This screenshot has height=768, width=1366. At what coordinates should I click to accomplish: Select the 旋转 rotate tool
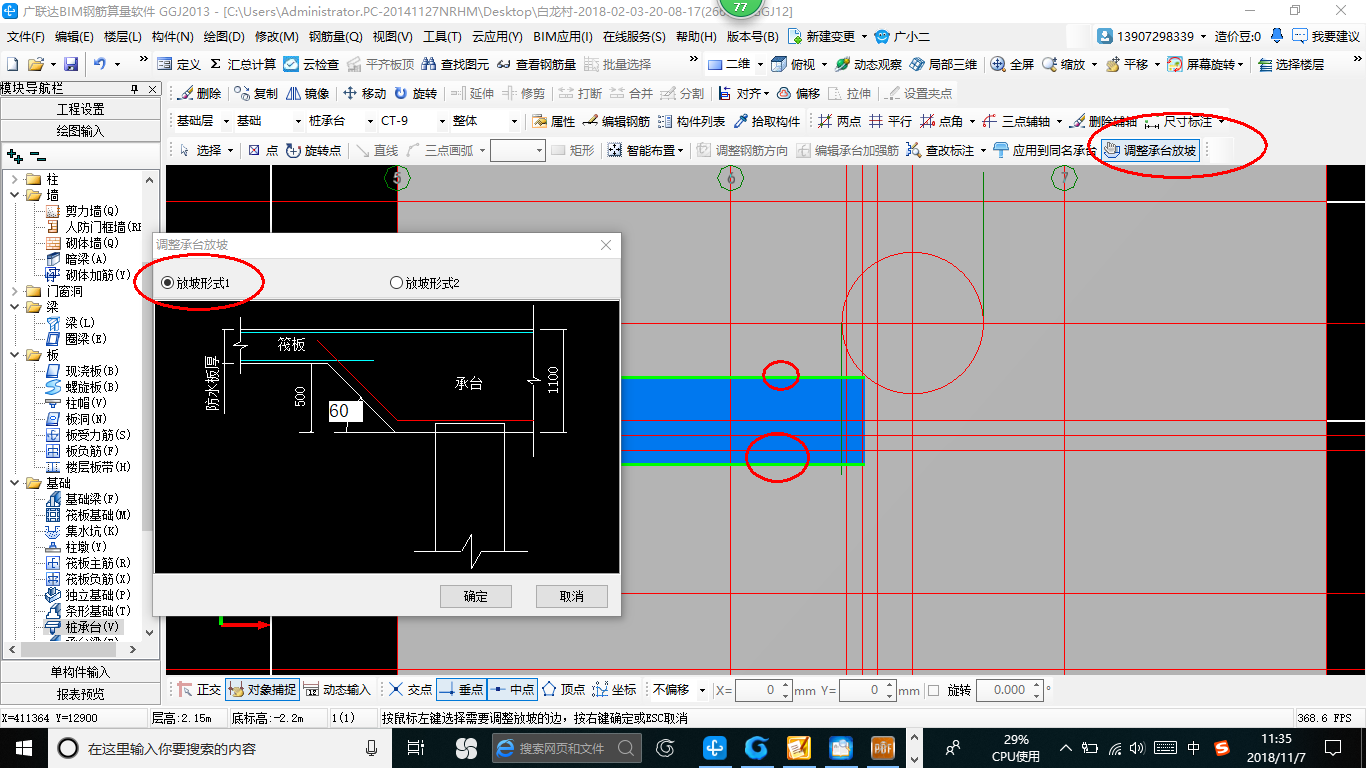tap(415, 93)
